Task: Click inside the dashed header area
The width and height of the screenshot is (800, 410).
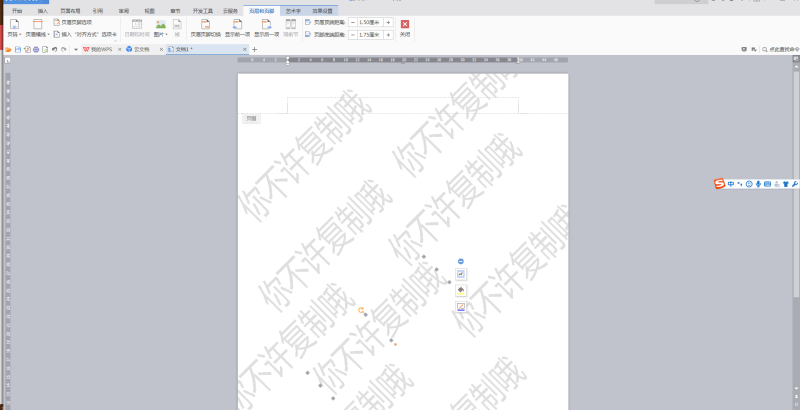Action: 403,105
